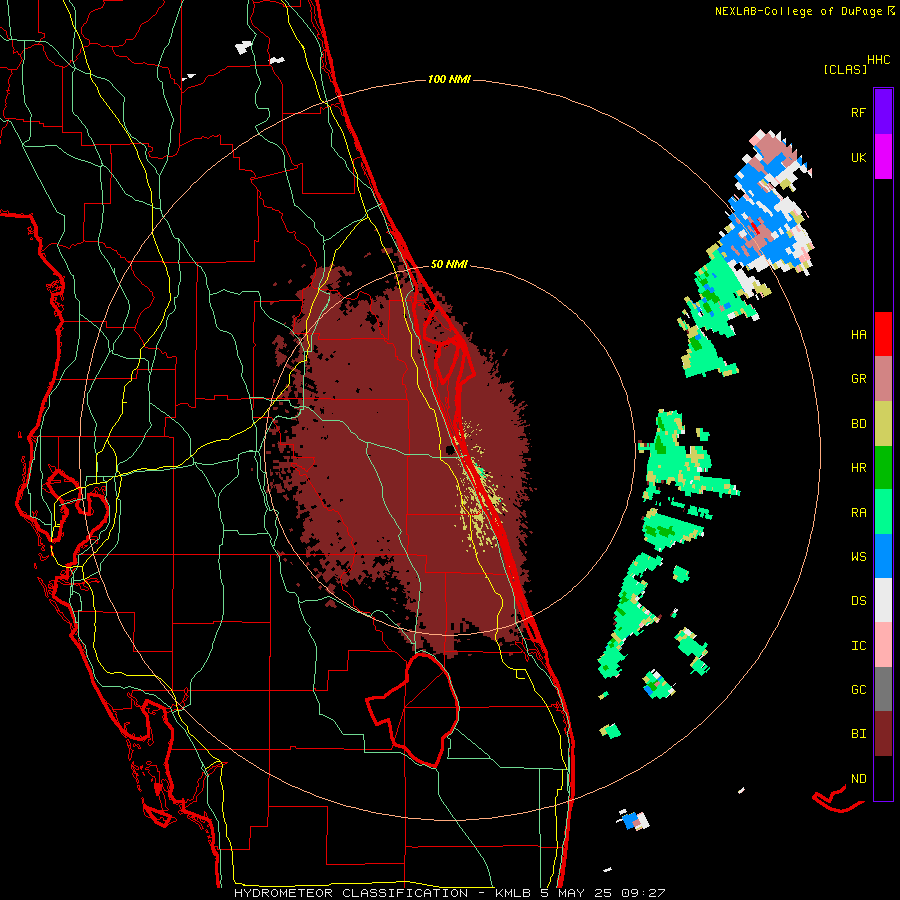Click the 'BD' legend label
The image size is (900, 900).
858,424
